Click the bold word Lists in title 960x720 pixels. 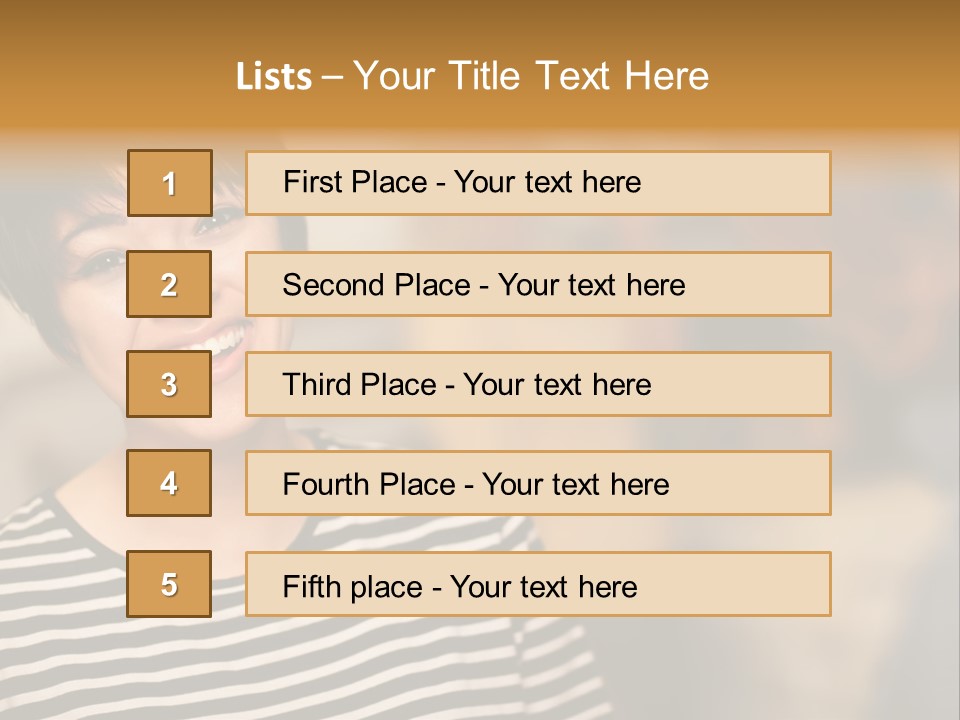273,76
